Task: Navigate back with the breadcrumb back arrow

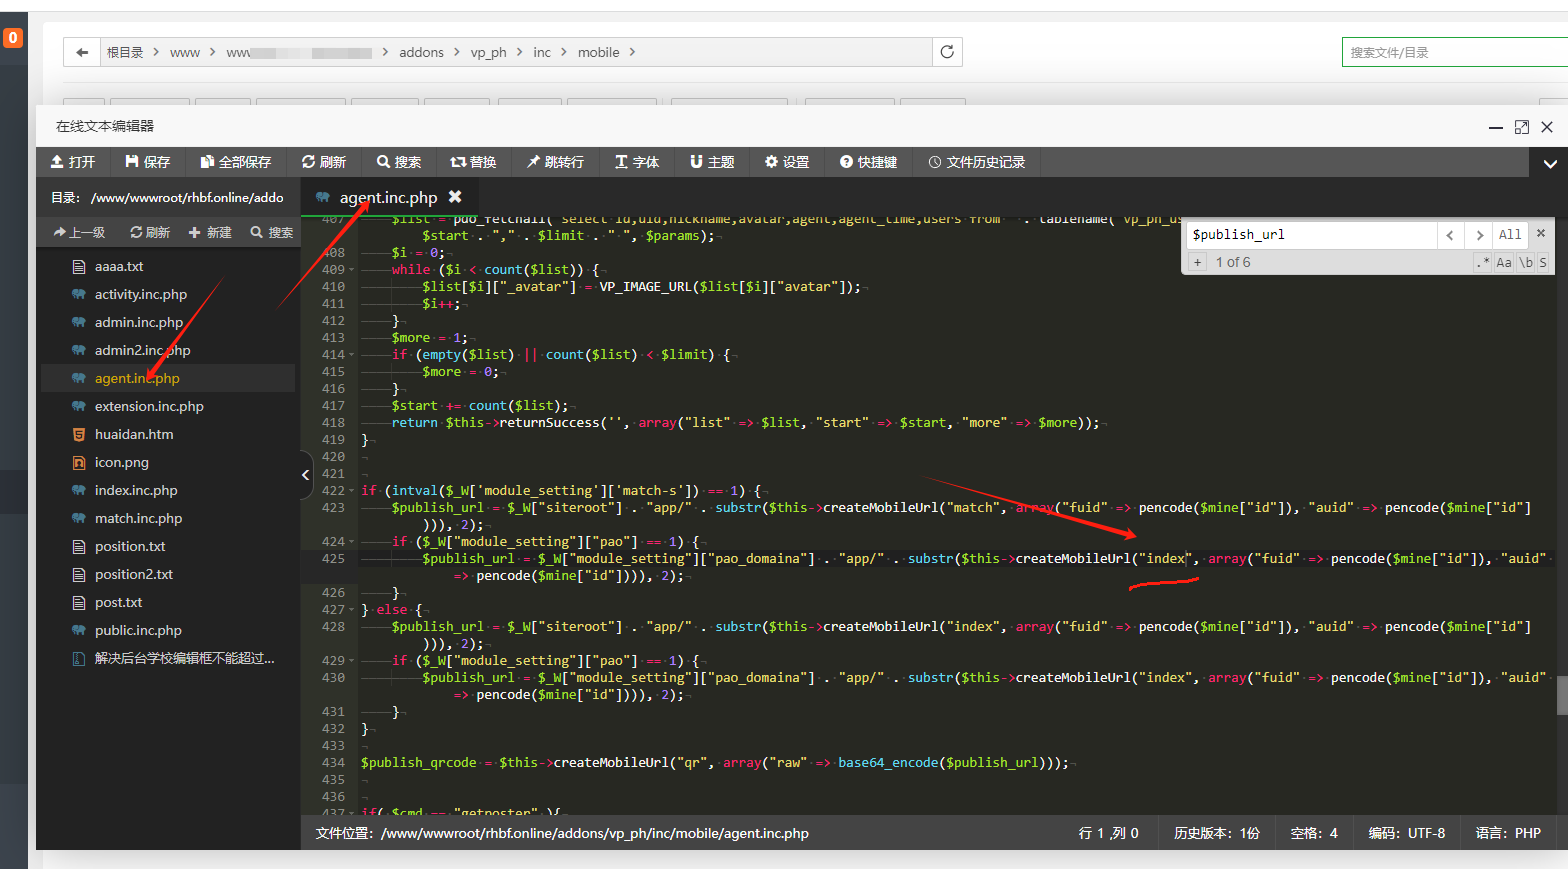Action: point(82,52)
